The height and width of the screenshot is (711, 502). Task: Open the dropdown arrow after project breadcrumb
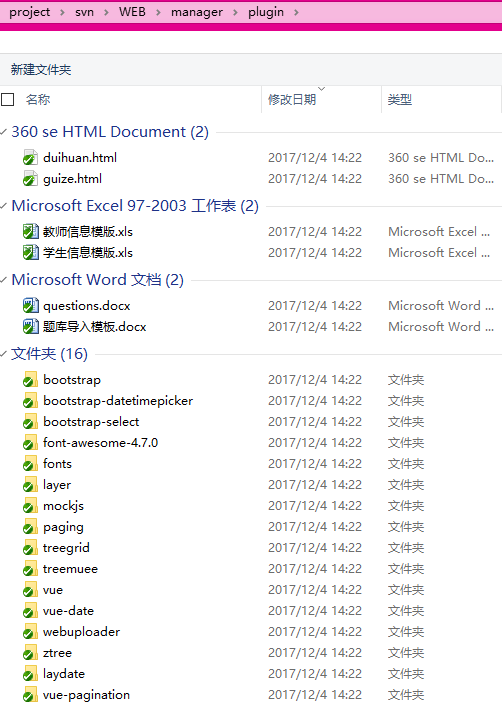[x=63, y=12]
